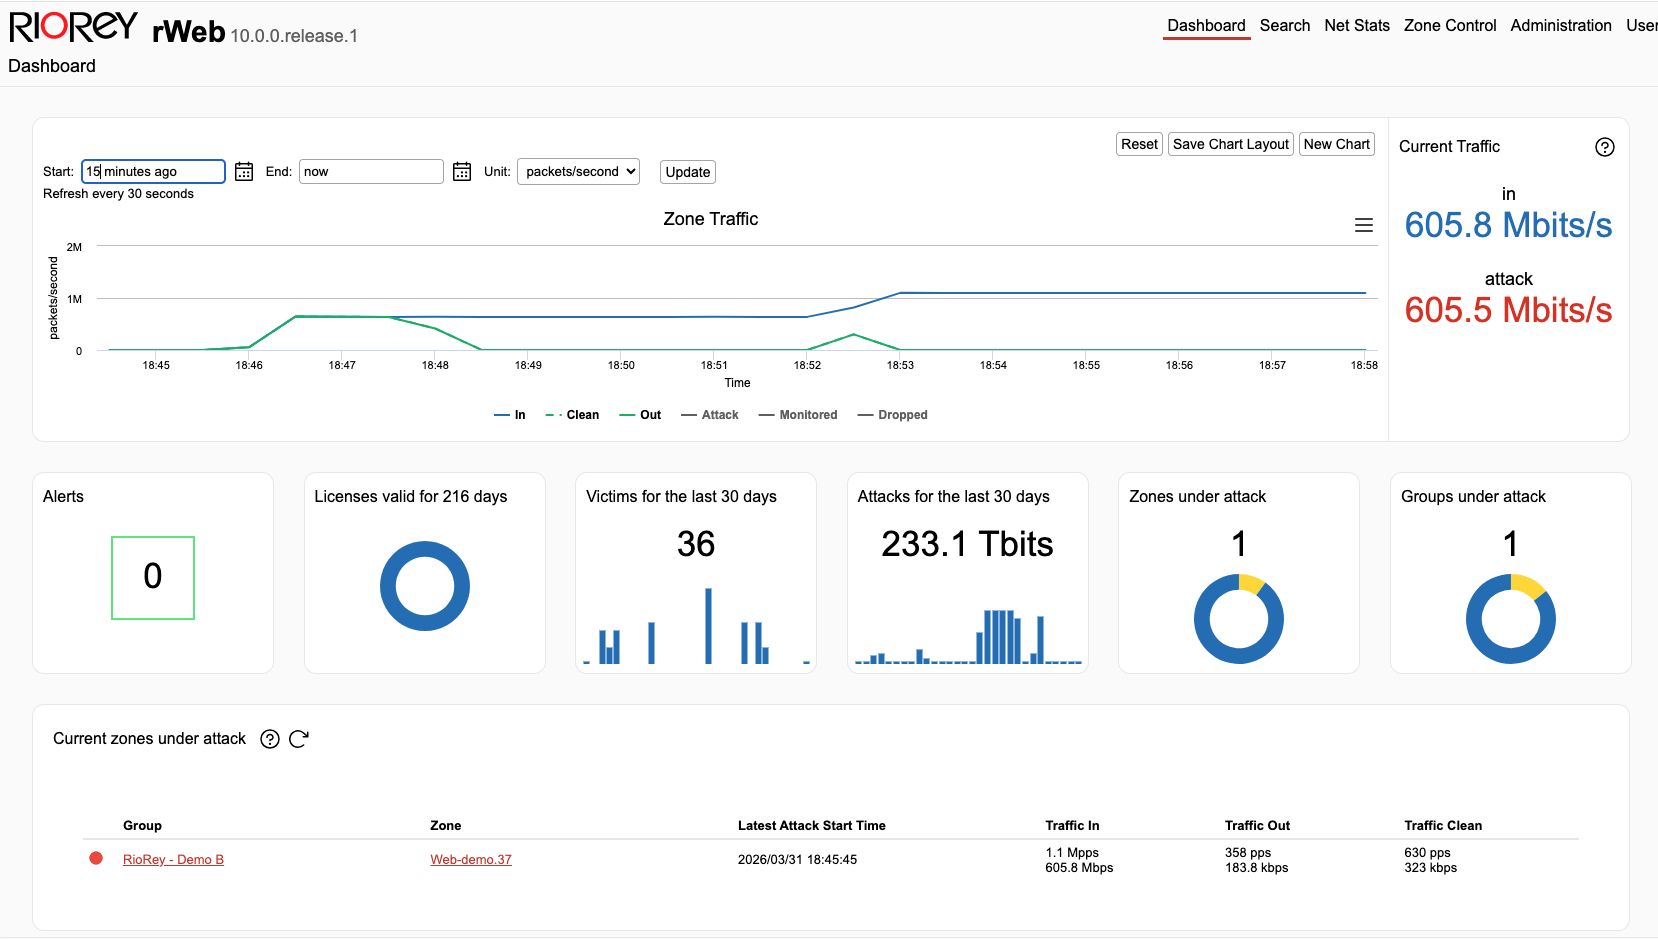Hide the In traffic line via legend
Viewport: 1658px width, 939px height.
point(510,414)
